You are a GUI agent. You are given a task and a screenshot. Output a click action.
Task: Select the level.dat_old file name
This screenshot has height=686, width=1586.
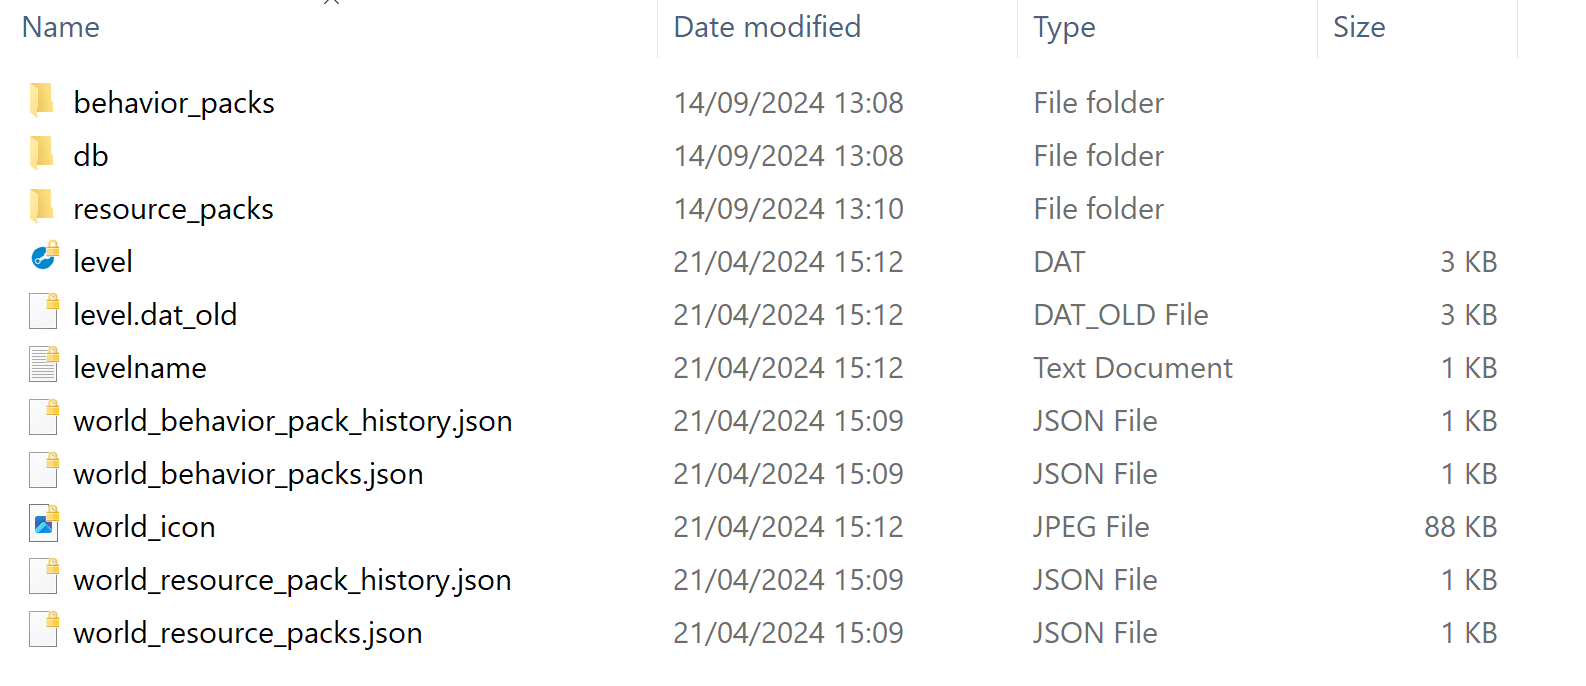coord(155,315)
